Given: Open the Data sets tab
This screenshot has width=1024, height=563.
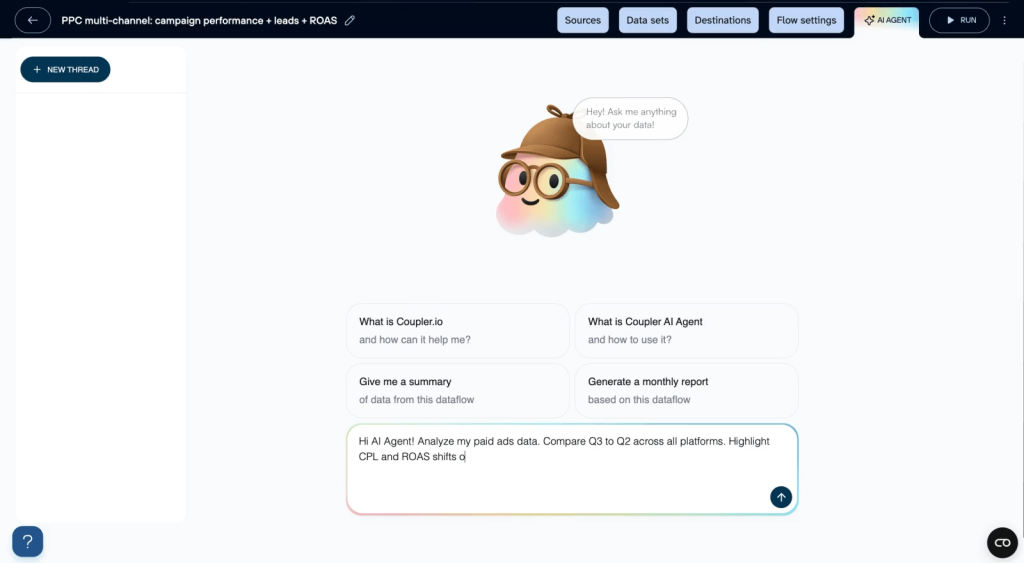Looking at the screenshot, I should coord(649,20).
